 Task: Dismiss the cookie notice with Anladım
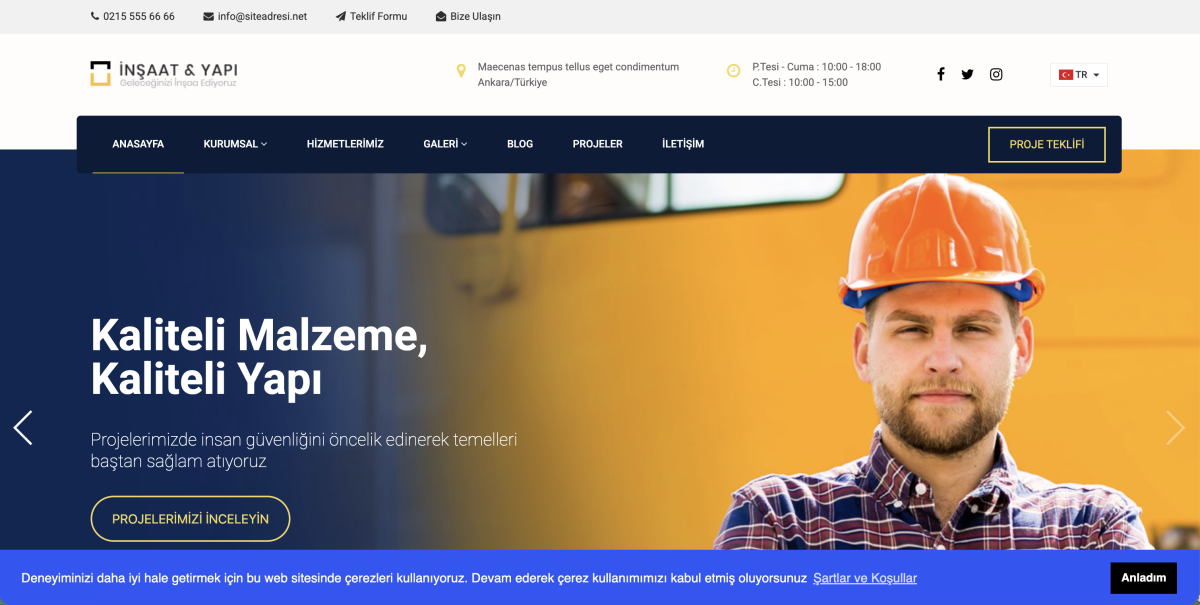tap(1143, 578)
